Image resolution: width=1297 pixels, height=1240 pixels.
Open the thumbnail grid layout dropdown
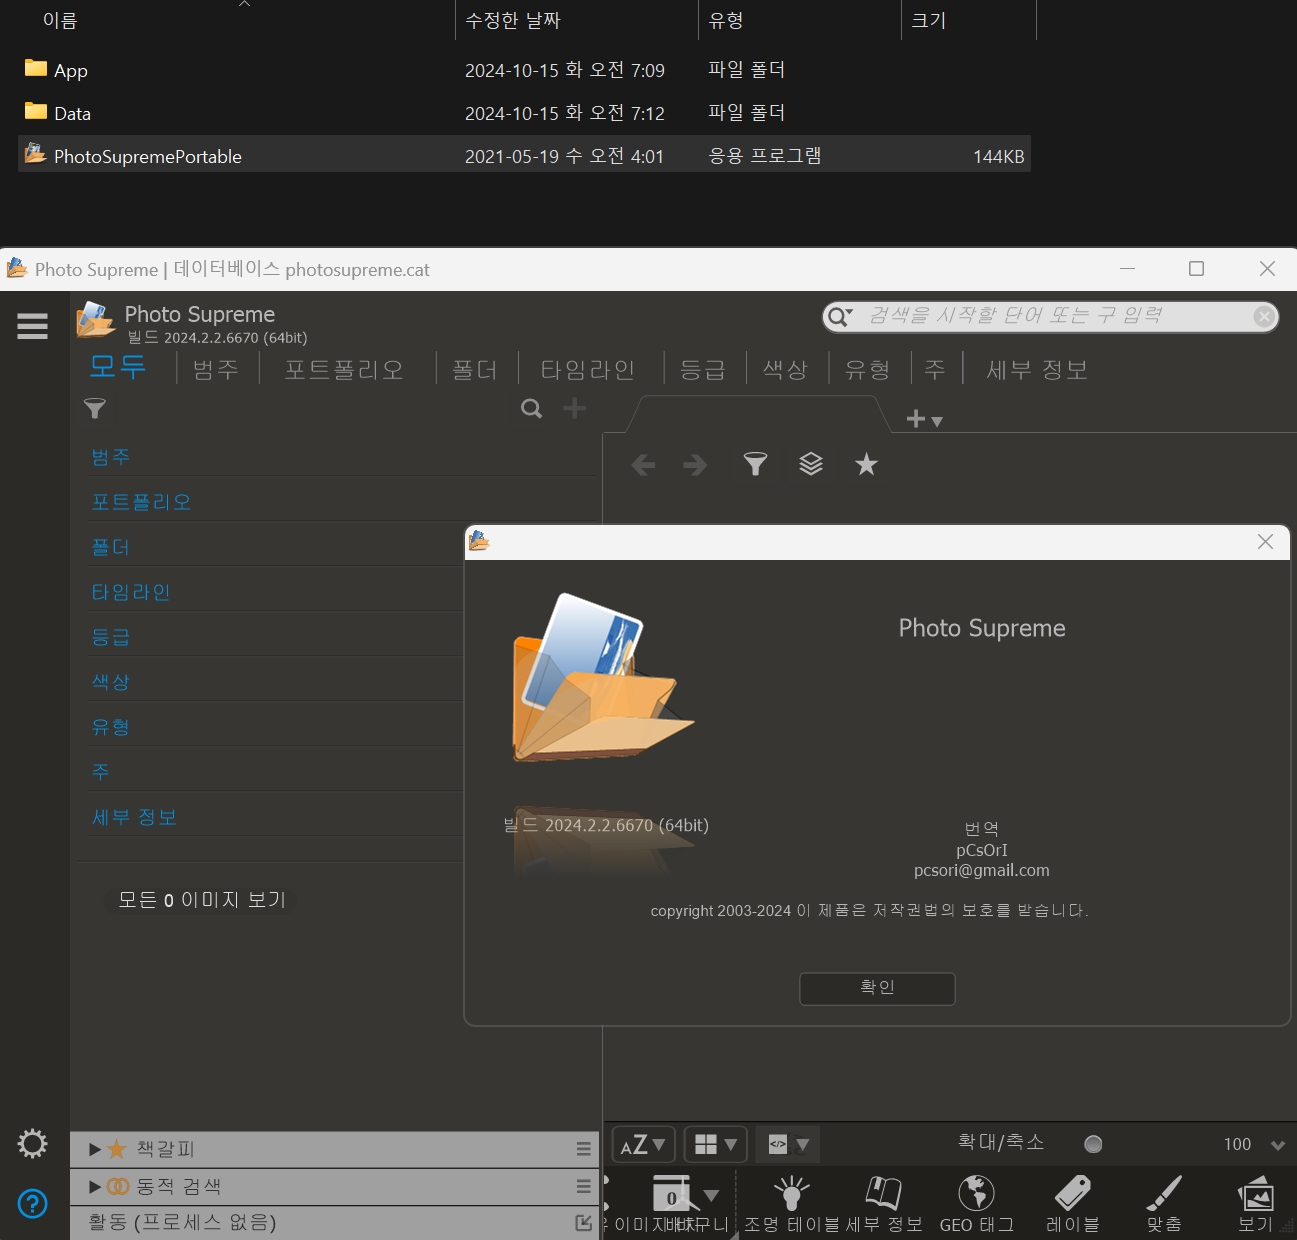(716, 1144)
